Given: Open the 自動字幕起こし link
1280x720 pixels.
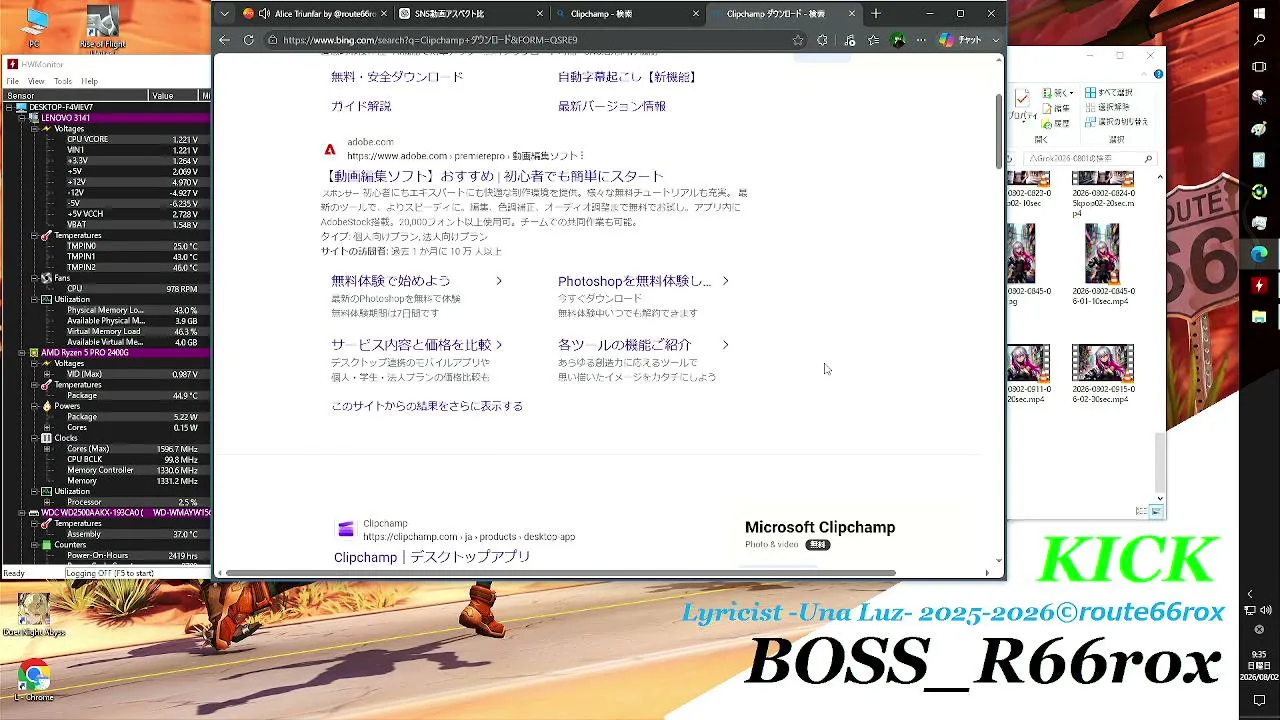Looking at the screenshot, I should (627, 77).
